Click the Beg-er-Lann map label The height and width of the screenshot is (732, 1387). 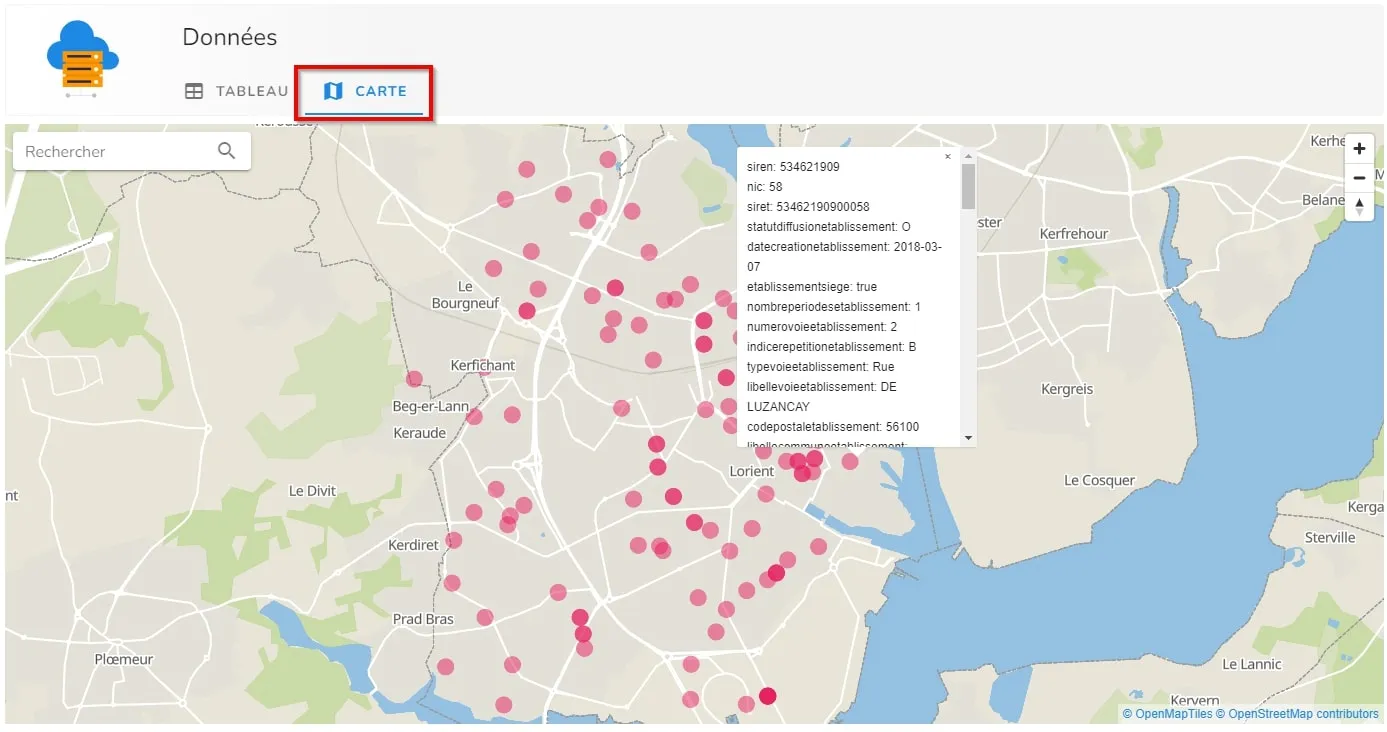click(431, 406)
